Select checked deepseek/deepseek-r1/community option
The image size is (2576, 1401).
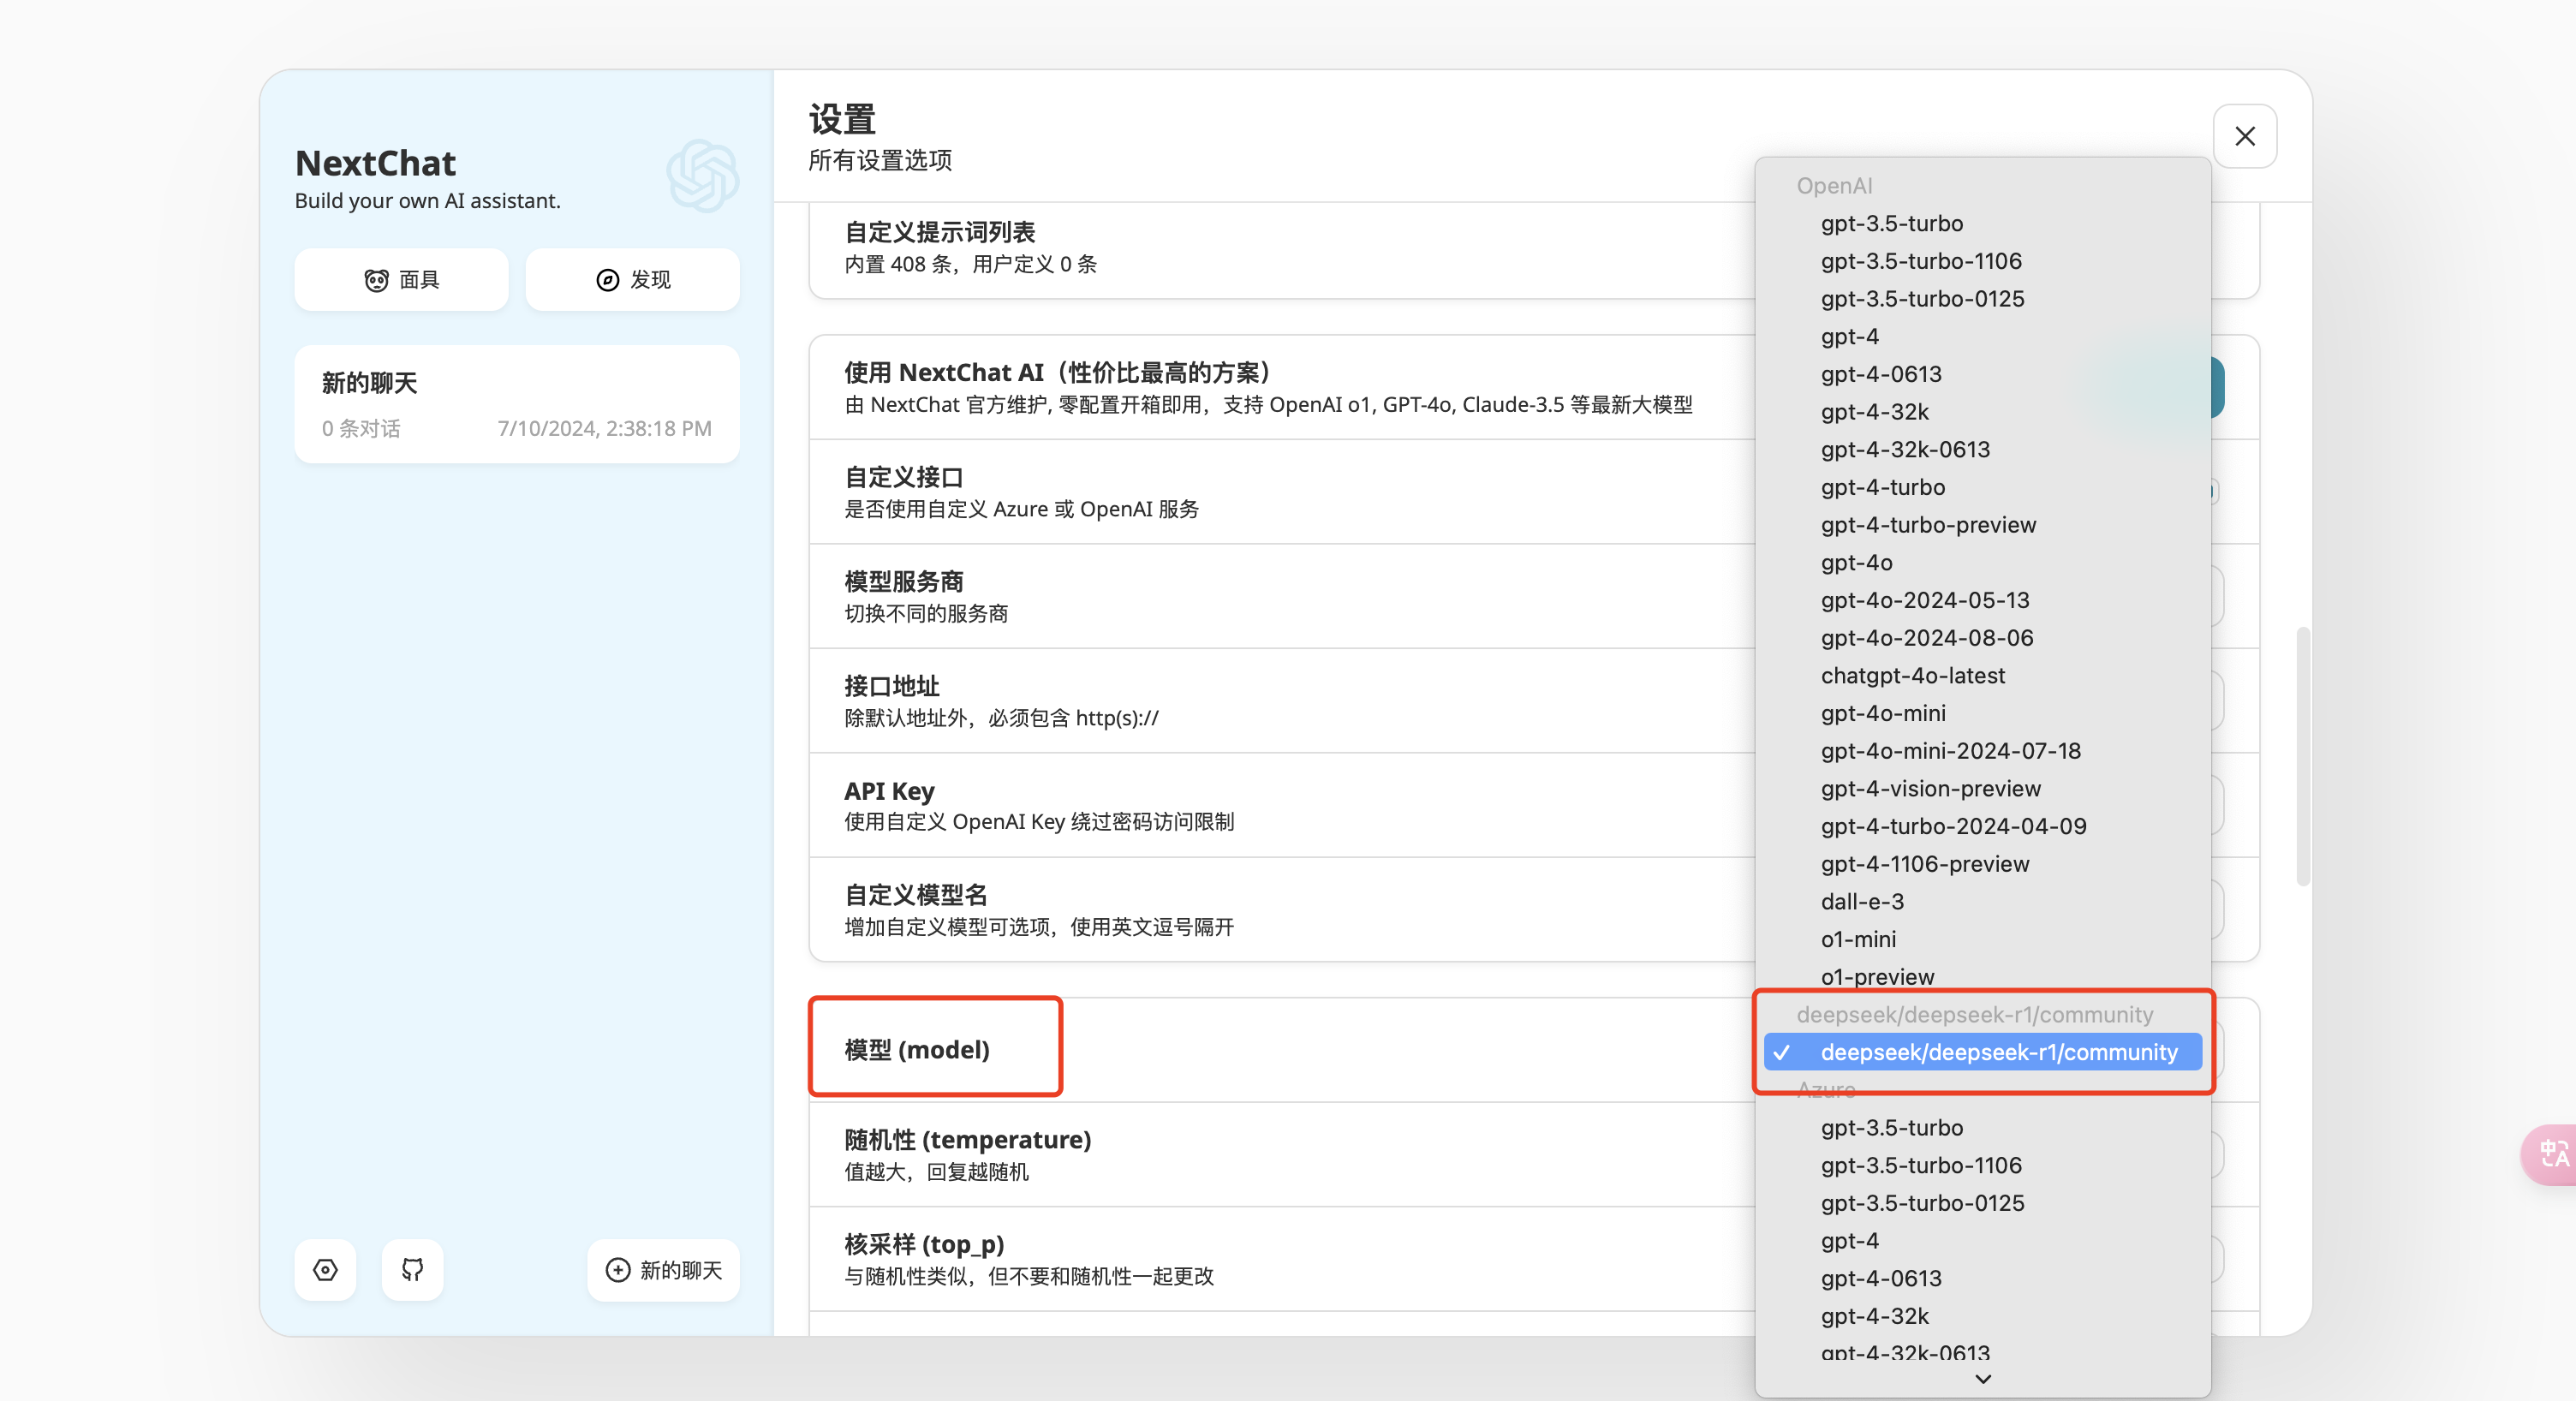1983,1052
